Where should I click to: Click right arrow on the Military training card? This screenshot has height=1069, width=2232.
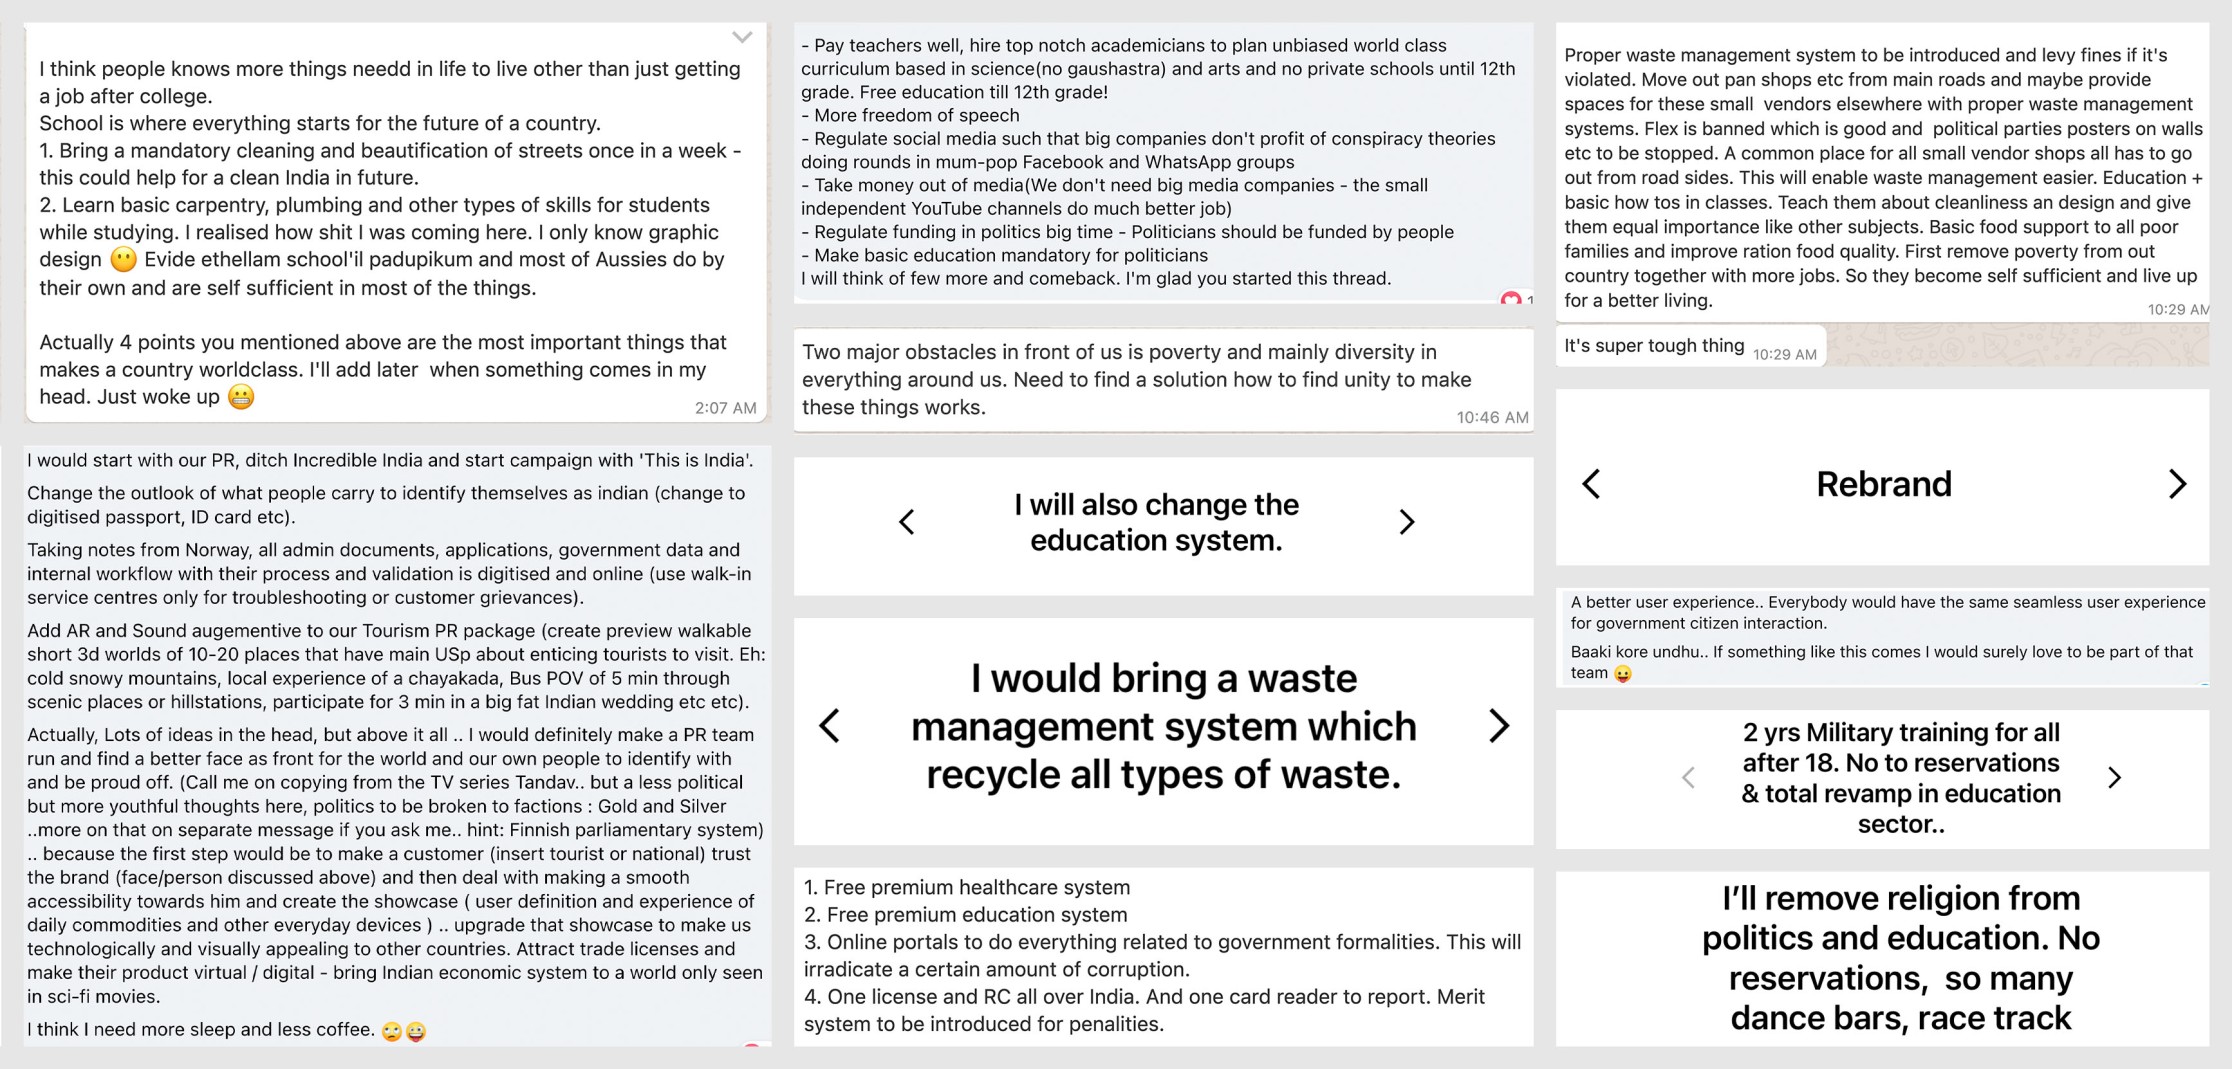[x=2114, y=778]
